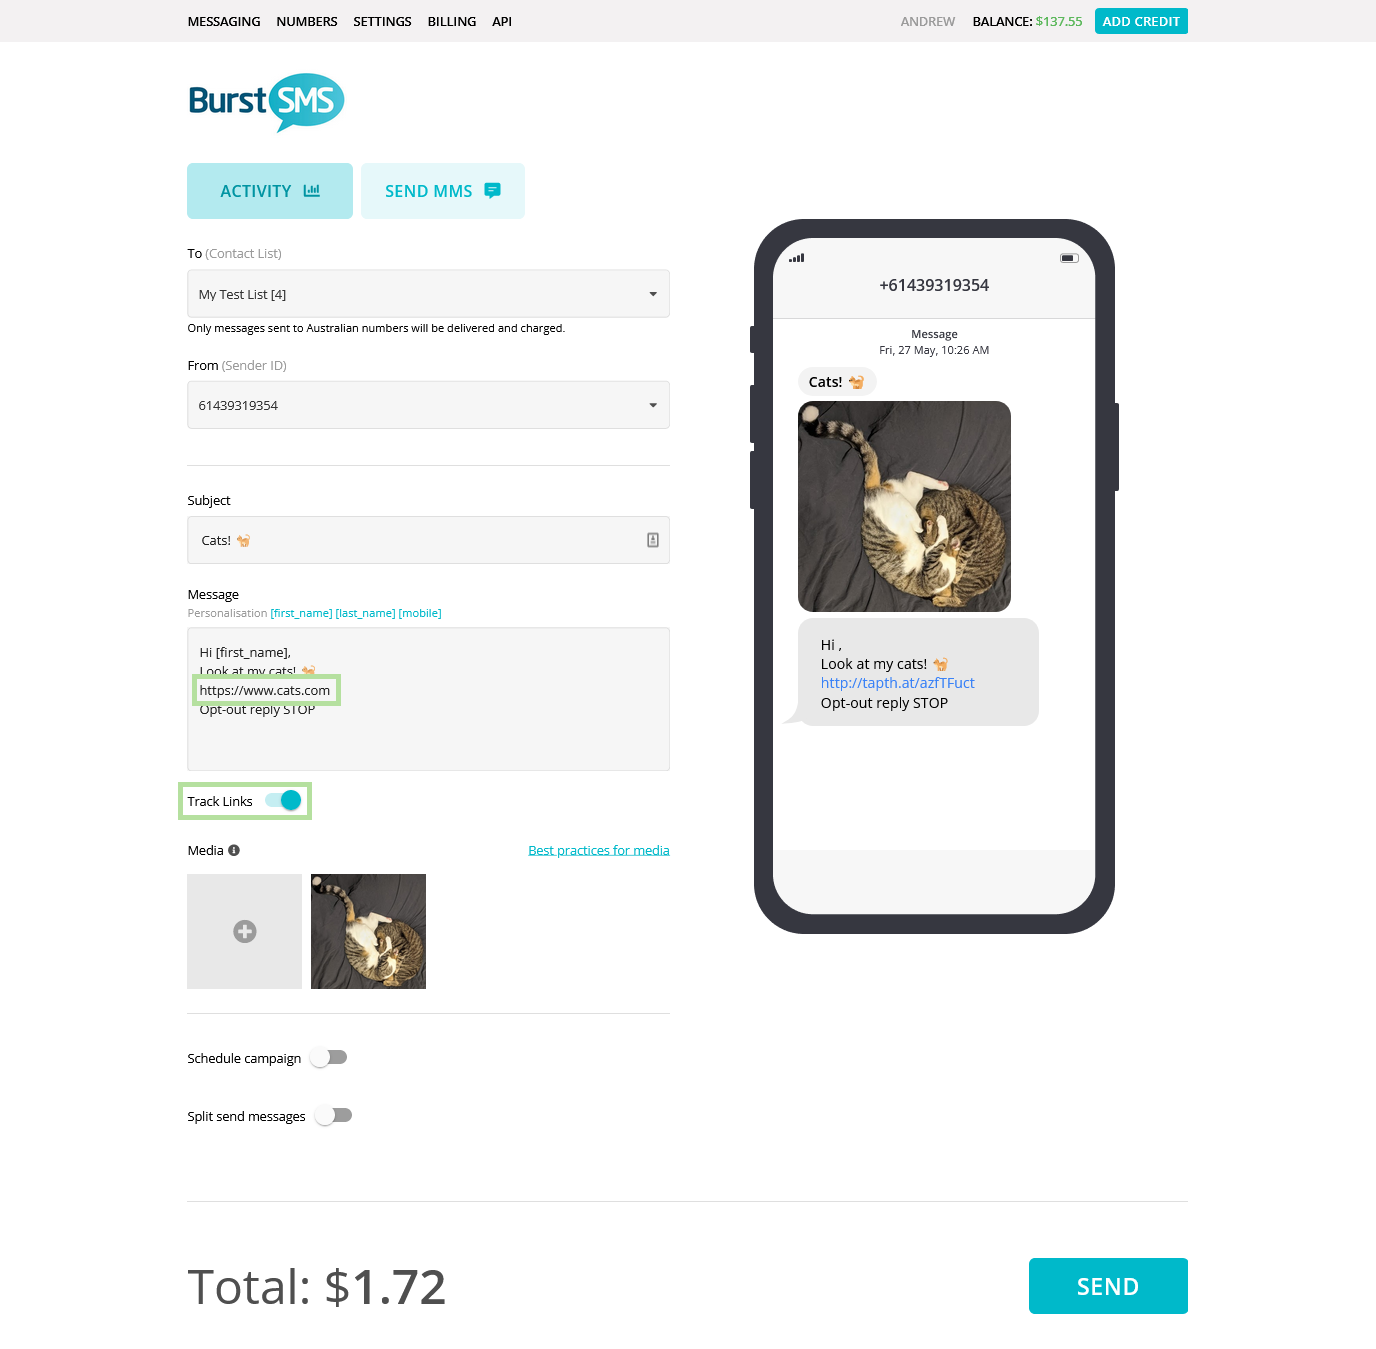Viewport: 1376px width, 1349px height.
Task: Click the plus icon to add media
Action: pos(245,932)
